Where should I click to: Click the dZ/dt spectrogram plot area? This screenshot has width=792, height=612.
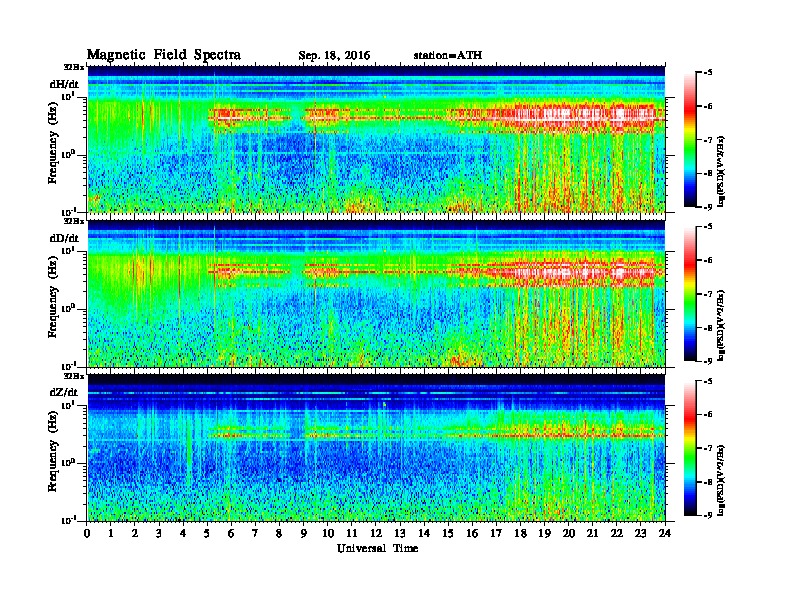(376, 447)
